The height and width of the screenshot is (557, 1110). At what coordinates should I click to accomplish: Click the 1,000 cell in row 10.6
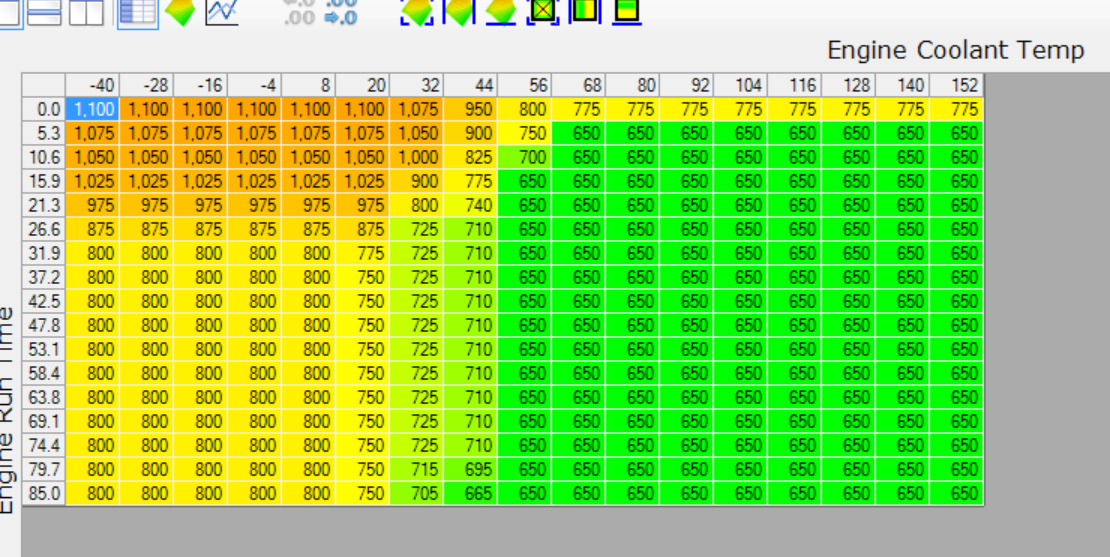point(417,157)
